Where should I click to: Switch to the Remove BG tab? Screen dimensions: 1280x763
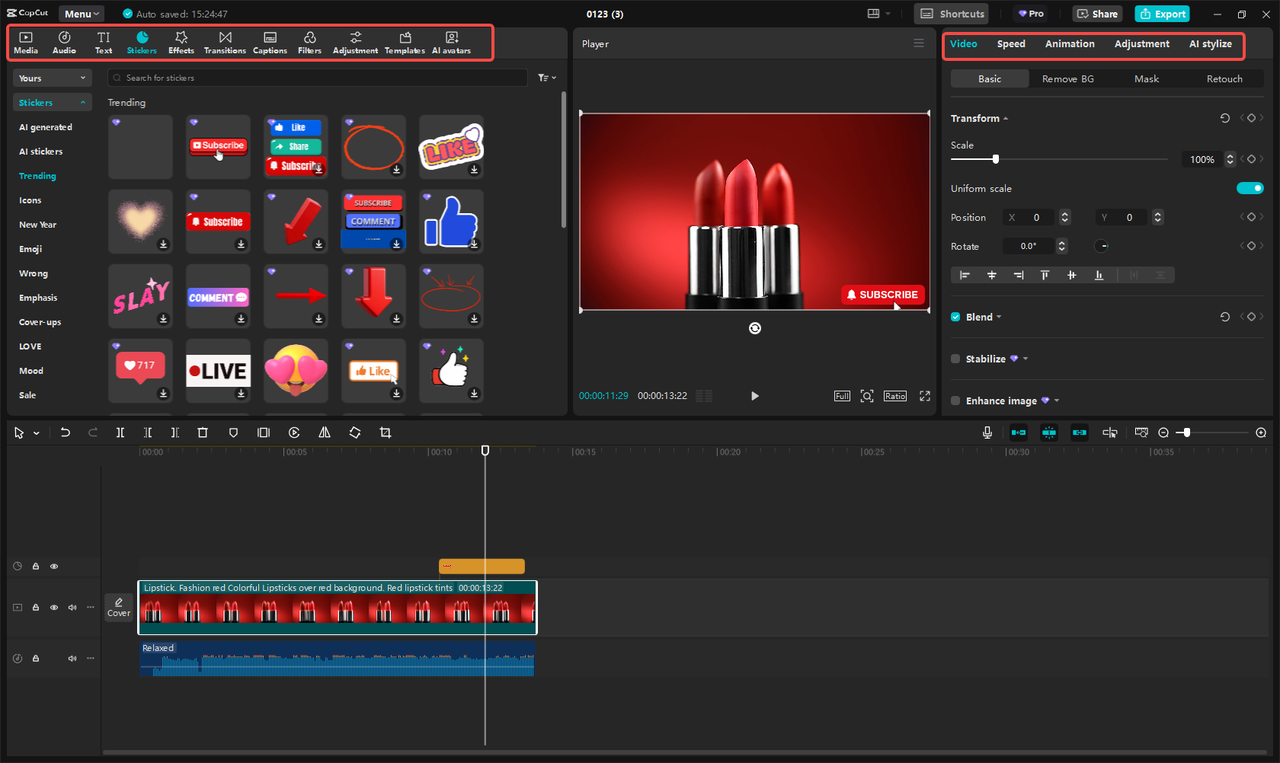(x=1067, y=78)
